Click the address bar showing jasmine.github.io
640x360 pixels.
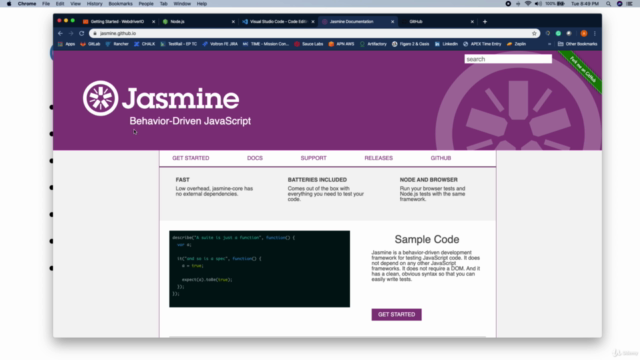click(314, 33)
